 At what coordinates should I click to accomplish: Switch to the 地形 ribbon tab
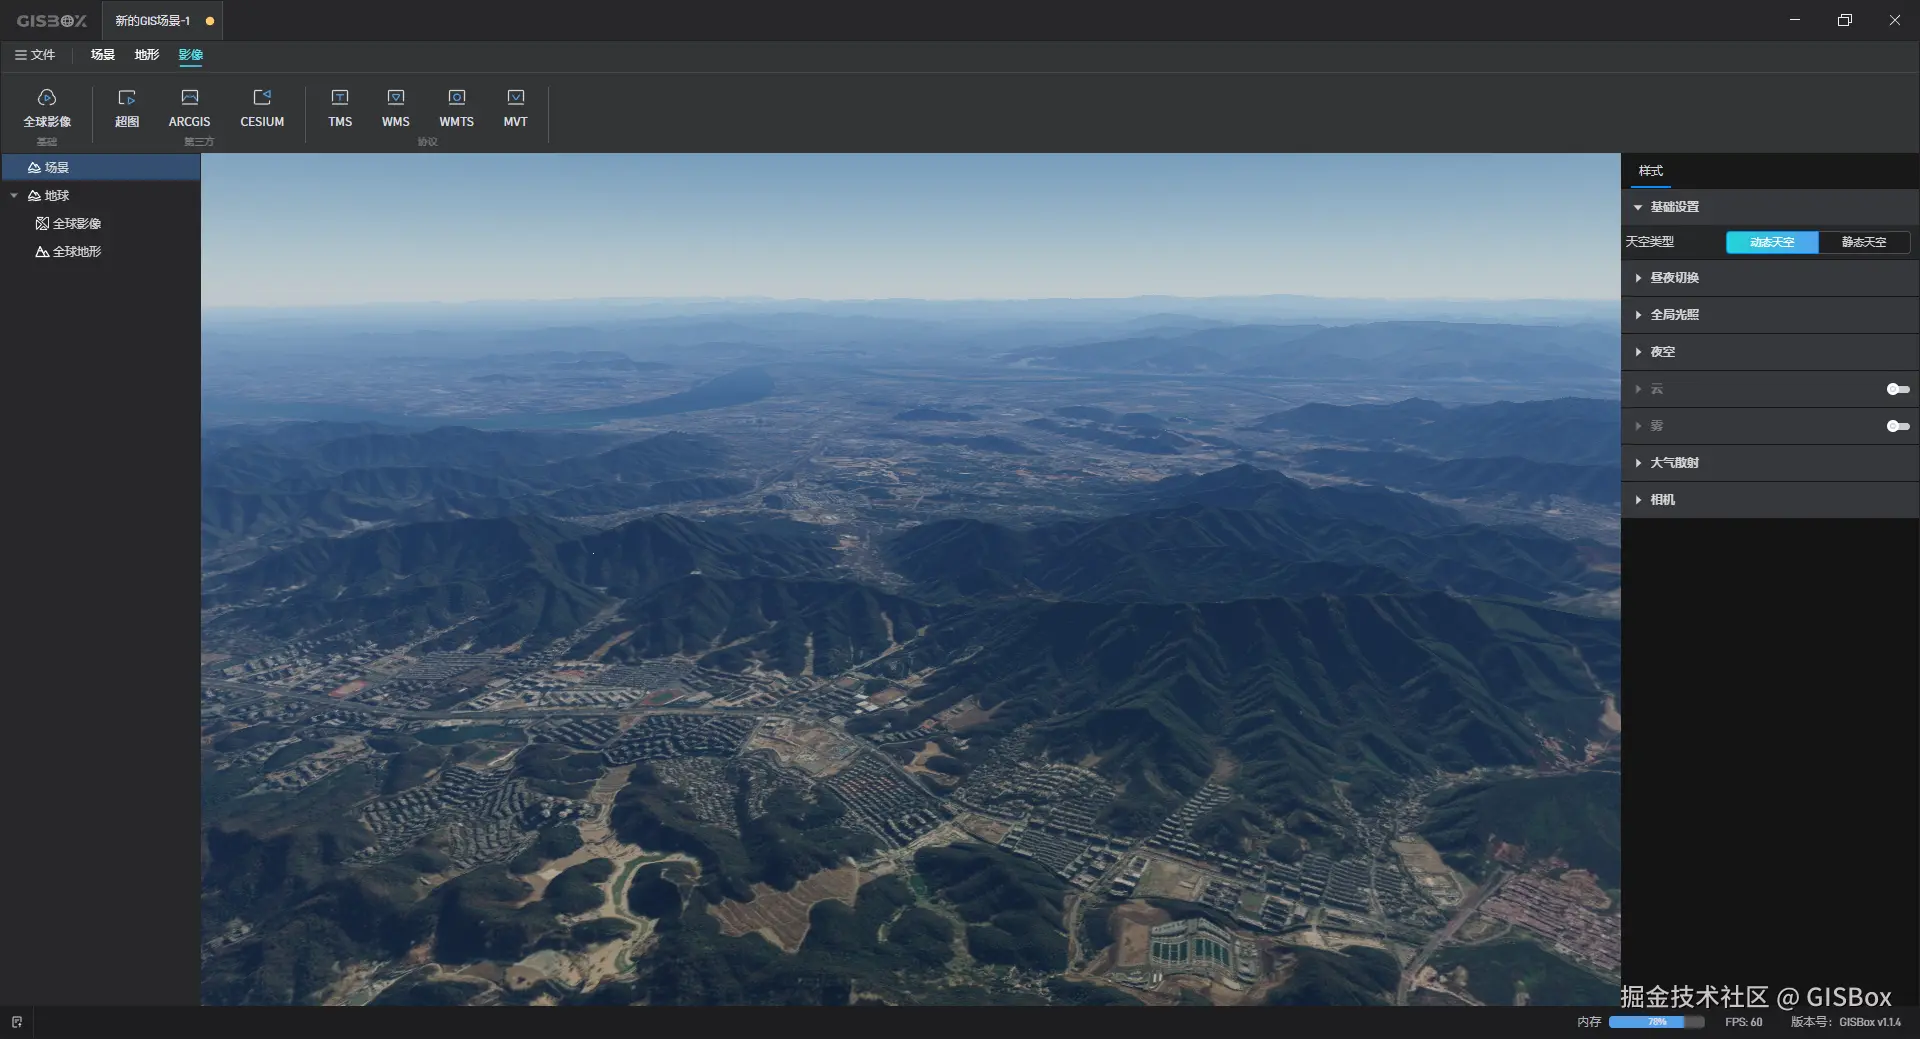tap(147, 55)
